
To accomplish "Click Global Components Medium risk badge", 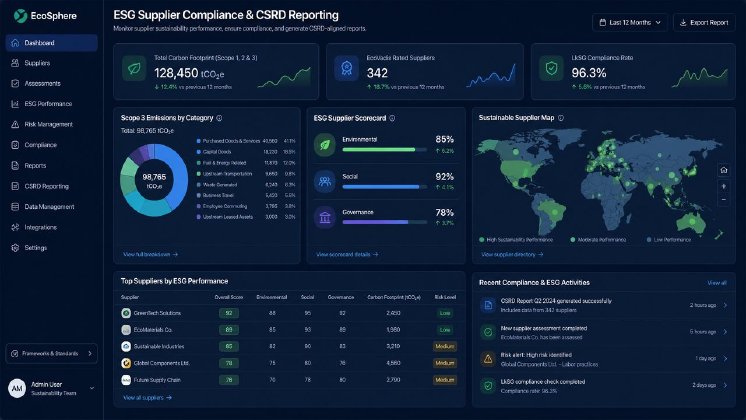I will coord(445,363).
